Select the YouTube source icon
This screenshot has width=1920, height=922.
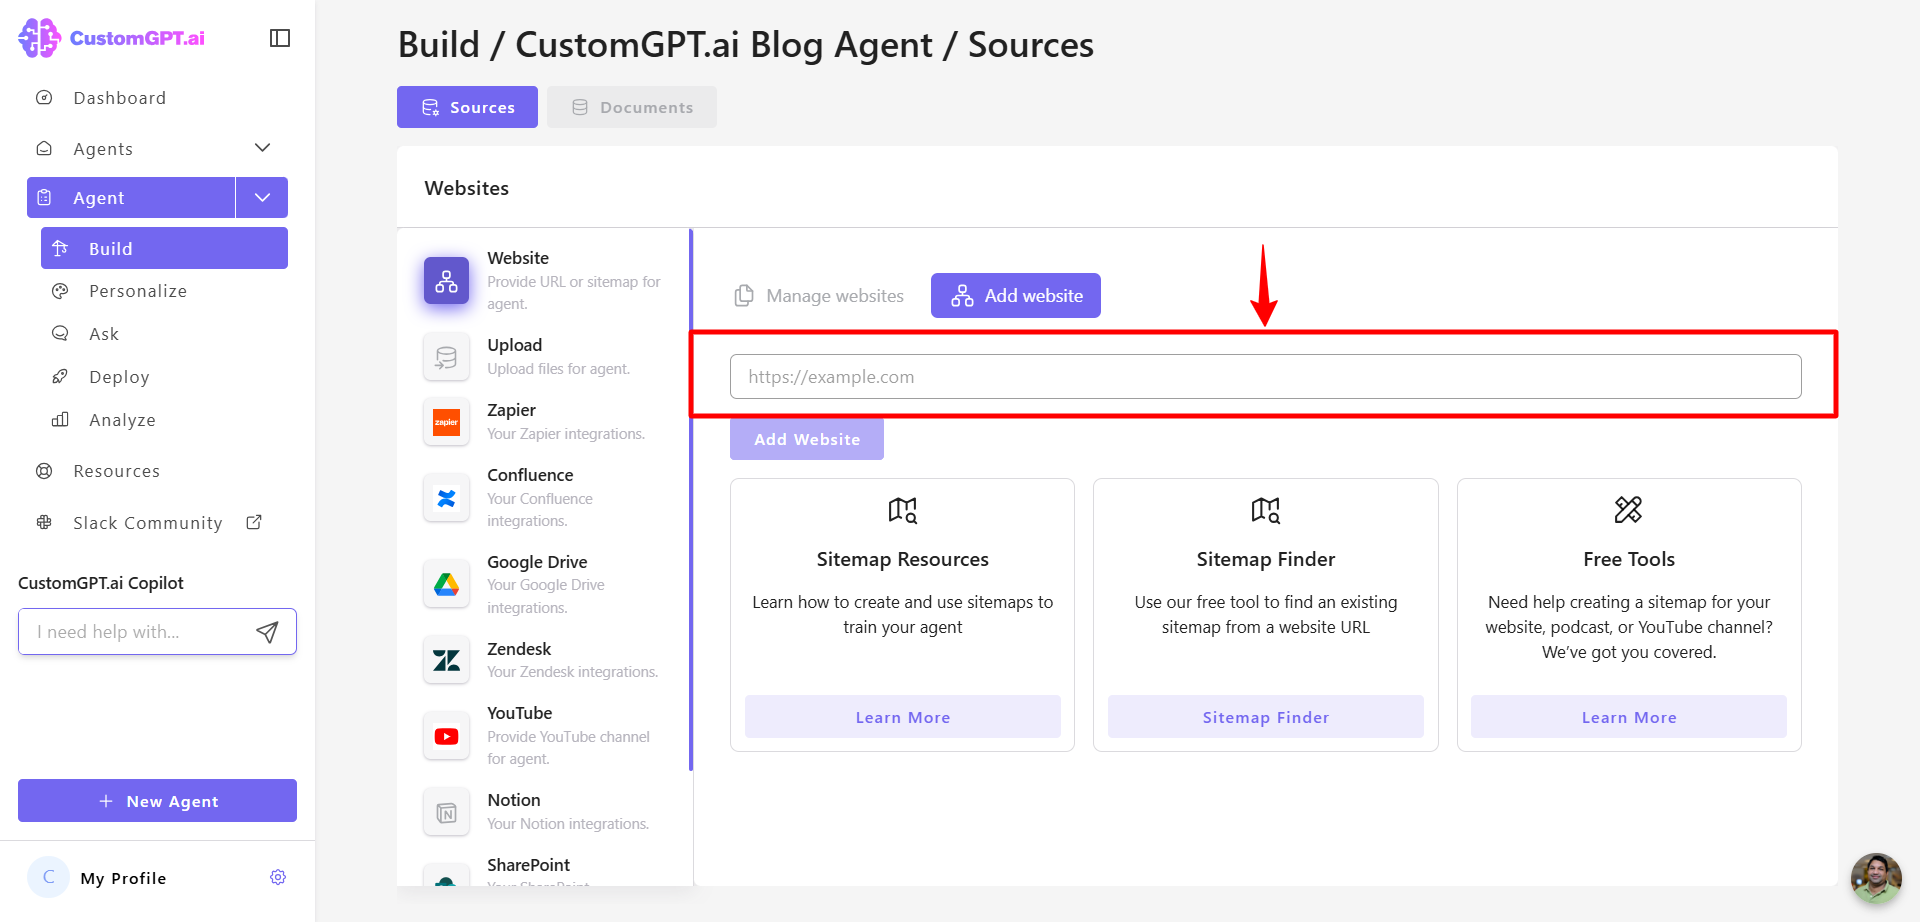[446, 736]
